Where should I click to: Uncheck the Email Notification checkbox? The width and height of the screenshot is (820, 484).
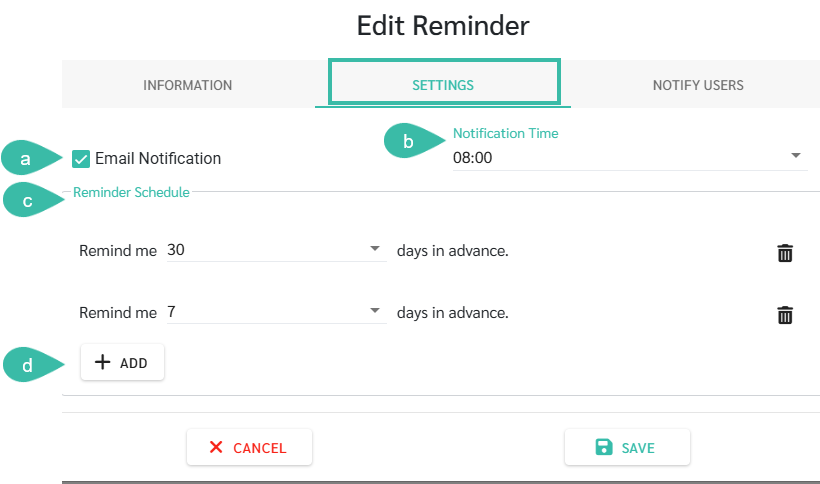click(x=81, y=159)
